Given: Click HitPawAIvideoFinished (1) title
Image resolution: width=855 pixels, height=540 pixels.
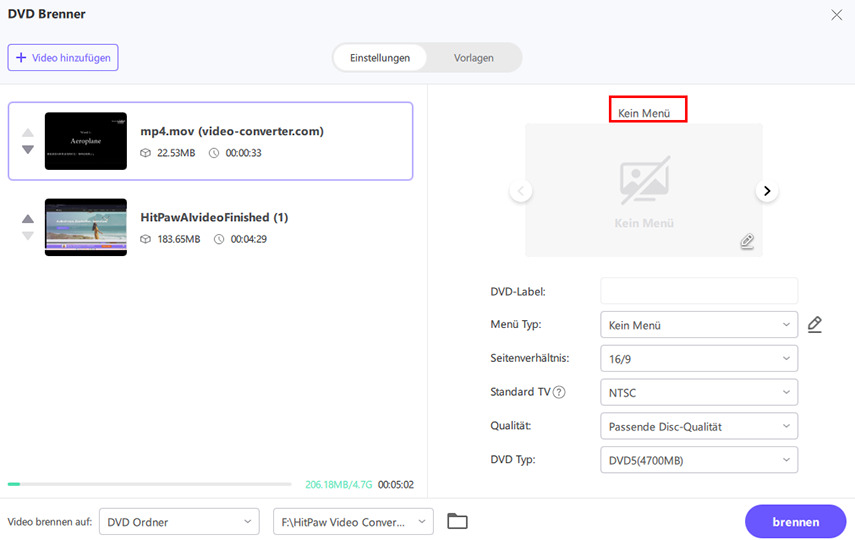Looking at the screenshot, I should point(214,217).
